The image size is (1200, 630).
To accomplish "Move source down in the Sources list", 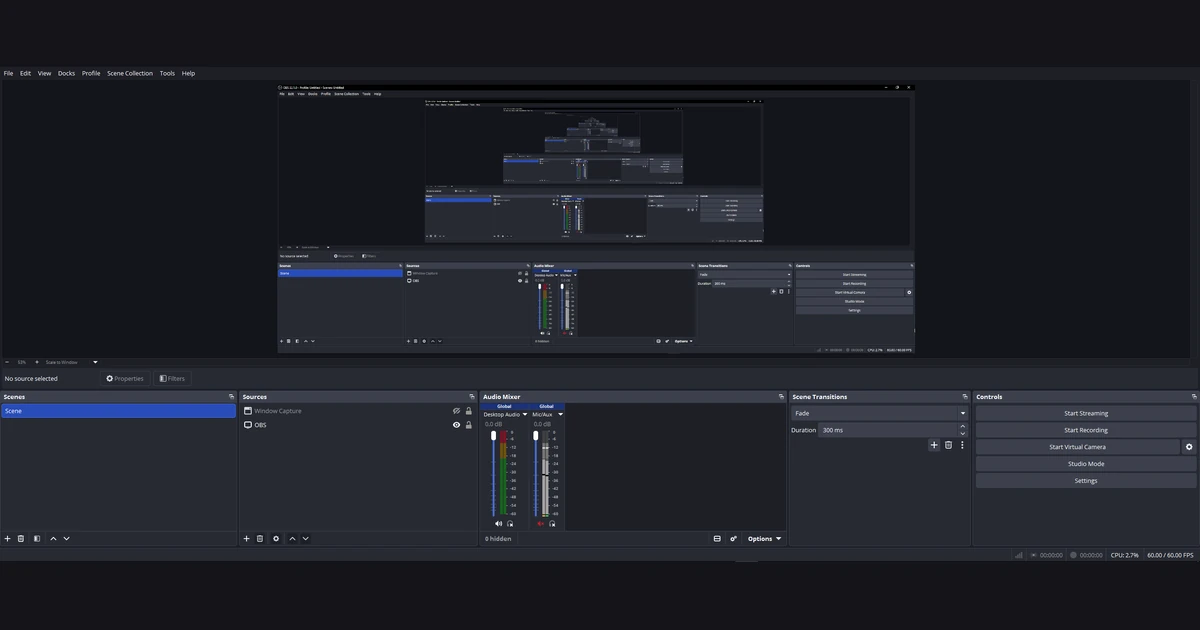I will coord(306,538).
